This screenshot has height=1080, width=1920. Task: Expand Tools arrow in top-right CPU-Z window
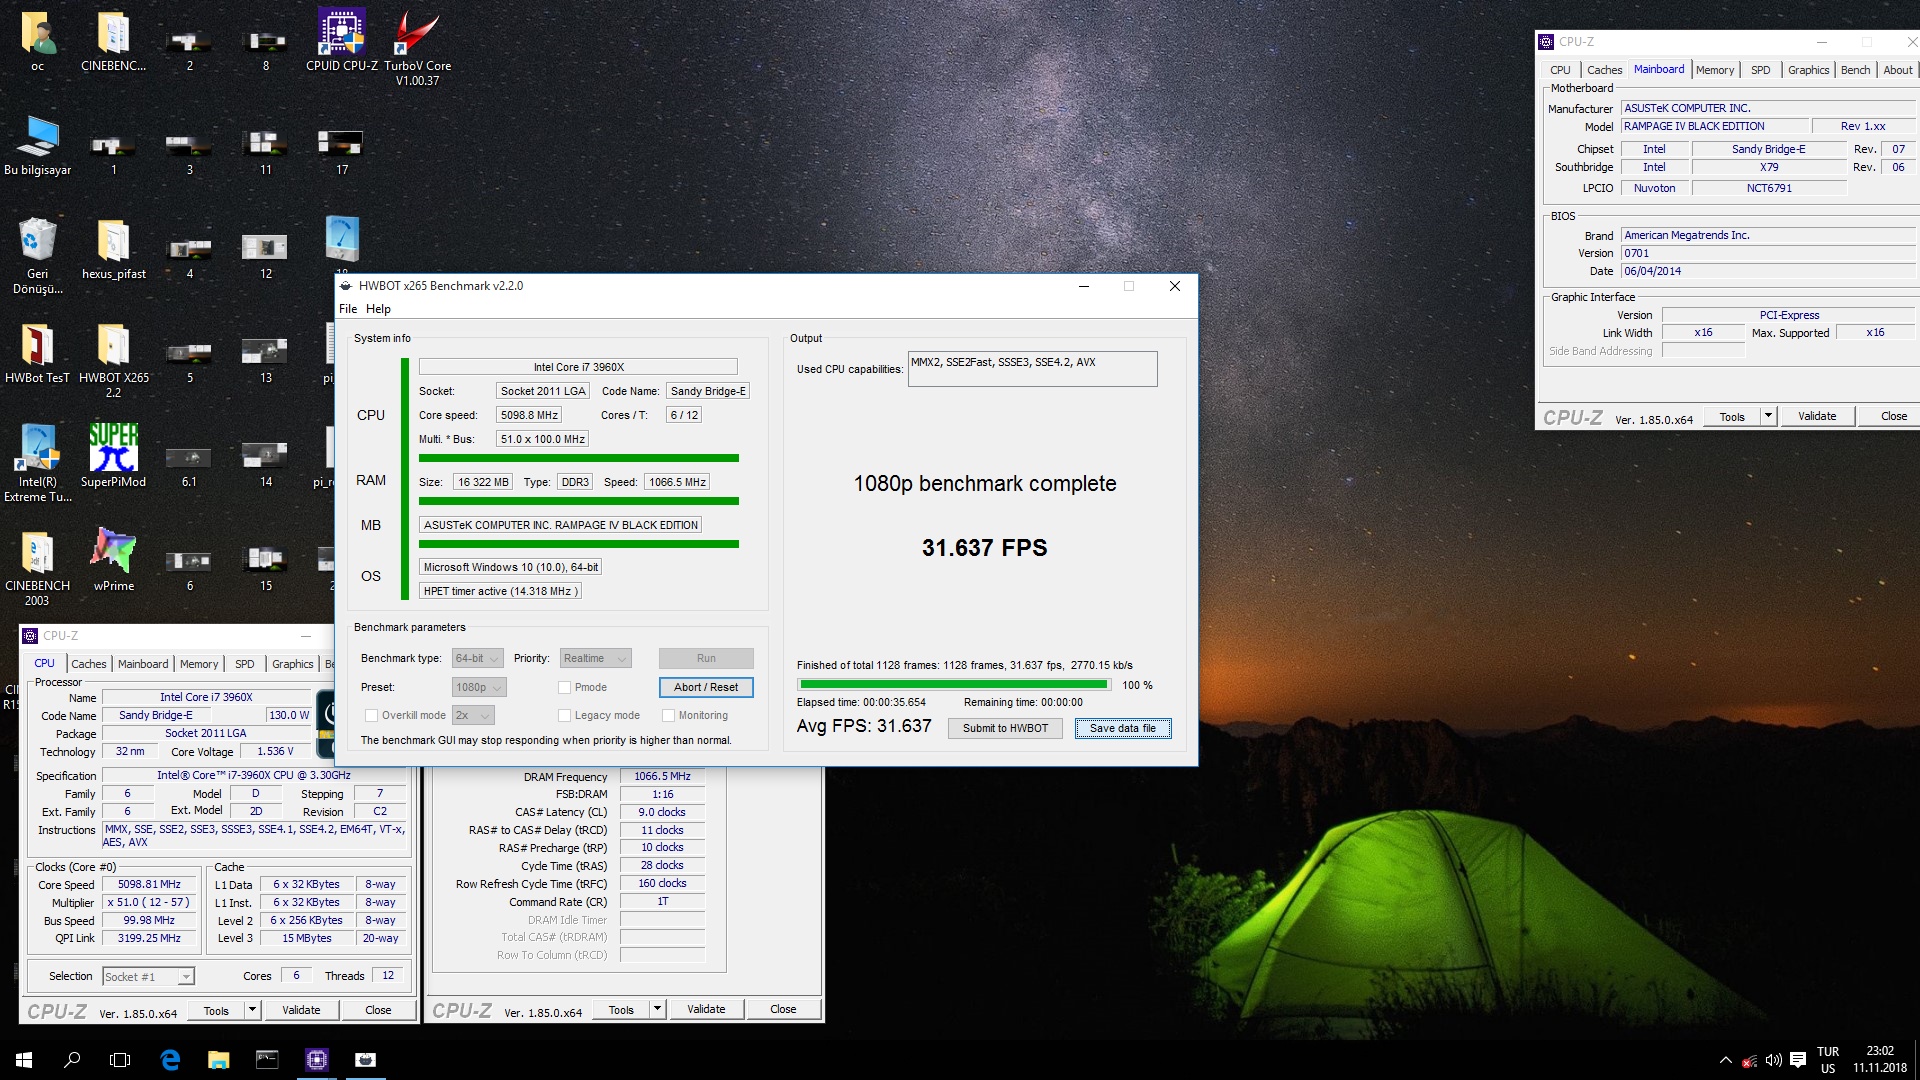[1768, 416]
